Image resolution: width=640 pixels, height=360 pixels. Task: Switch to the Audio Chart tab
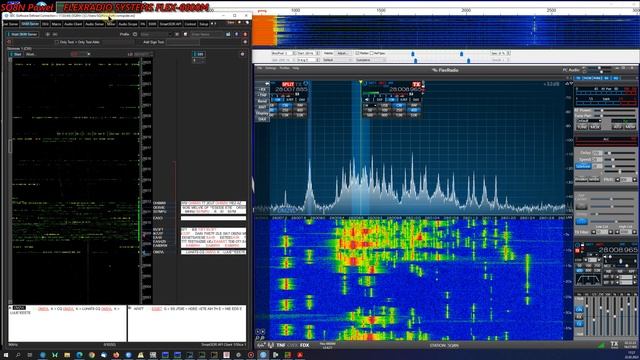pos(73,24)
